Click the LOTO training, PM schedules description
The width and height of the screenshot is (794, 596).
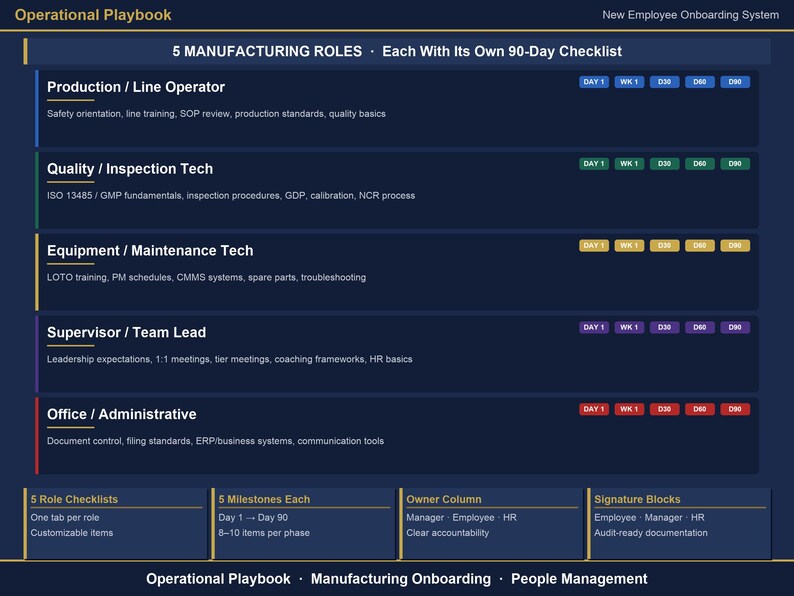[x=206, y=277]
